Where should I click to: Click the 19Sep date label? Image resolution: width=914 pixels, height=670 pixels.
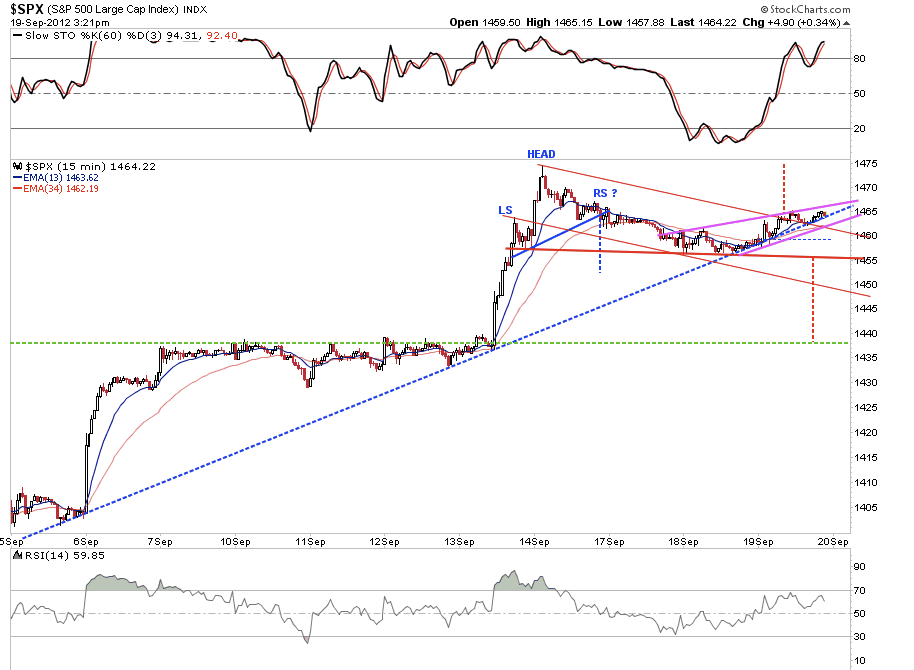point(758,542)
